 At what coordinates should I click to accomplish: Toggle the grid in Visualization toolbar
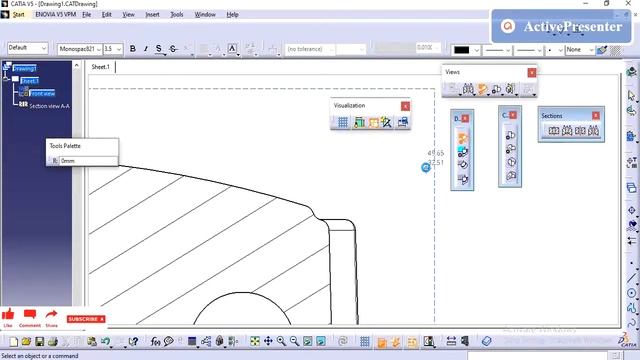(x=343, y=122)
